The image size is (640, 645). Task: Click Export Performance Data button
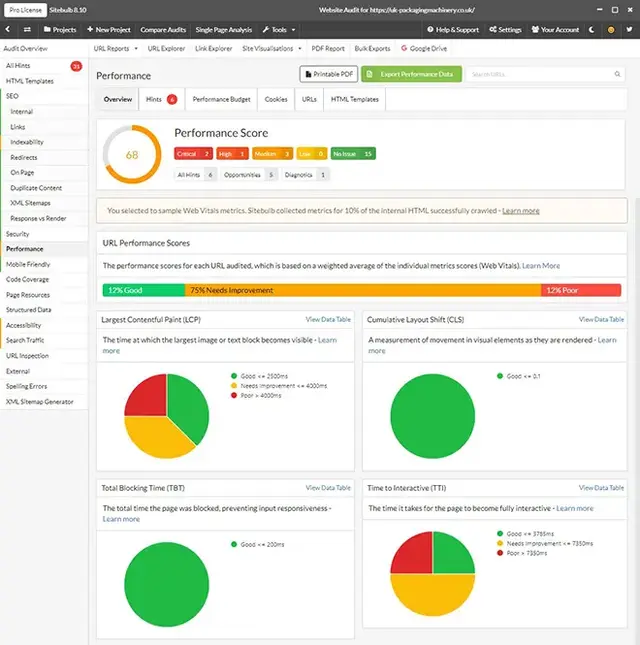coord(411,74)
